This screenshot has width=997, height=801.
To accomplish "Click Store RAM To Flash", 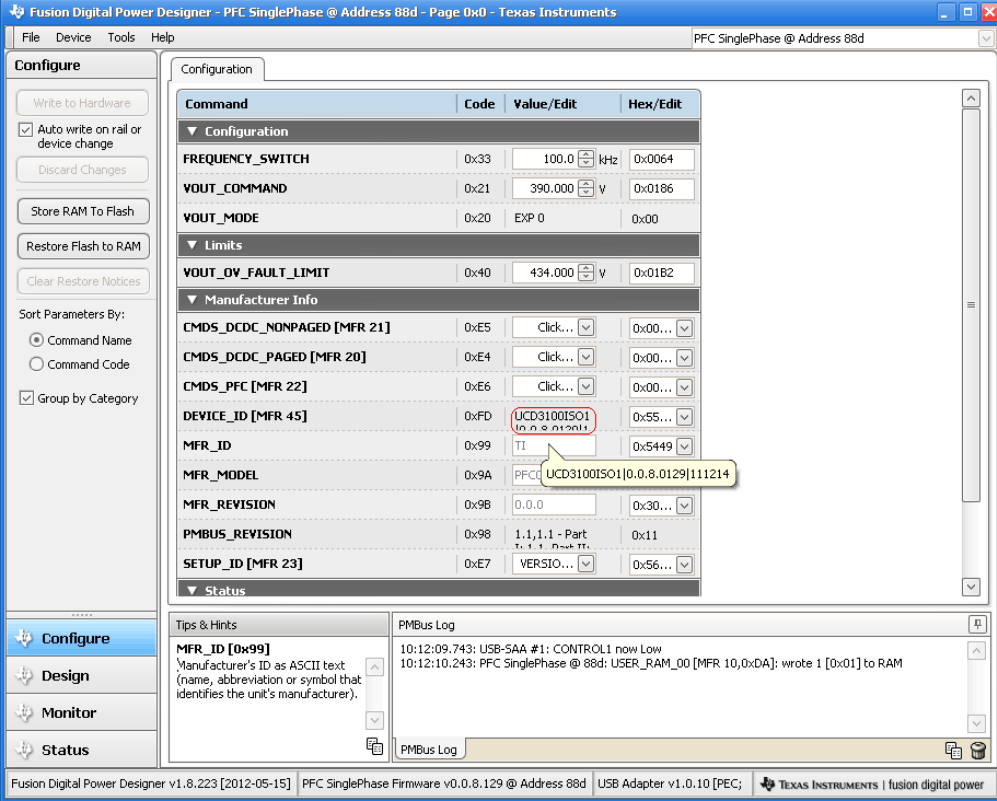I will pyautogui.click(x=82, y=211).
